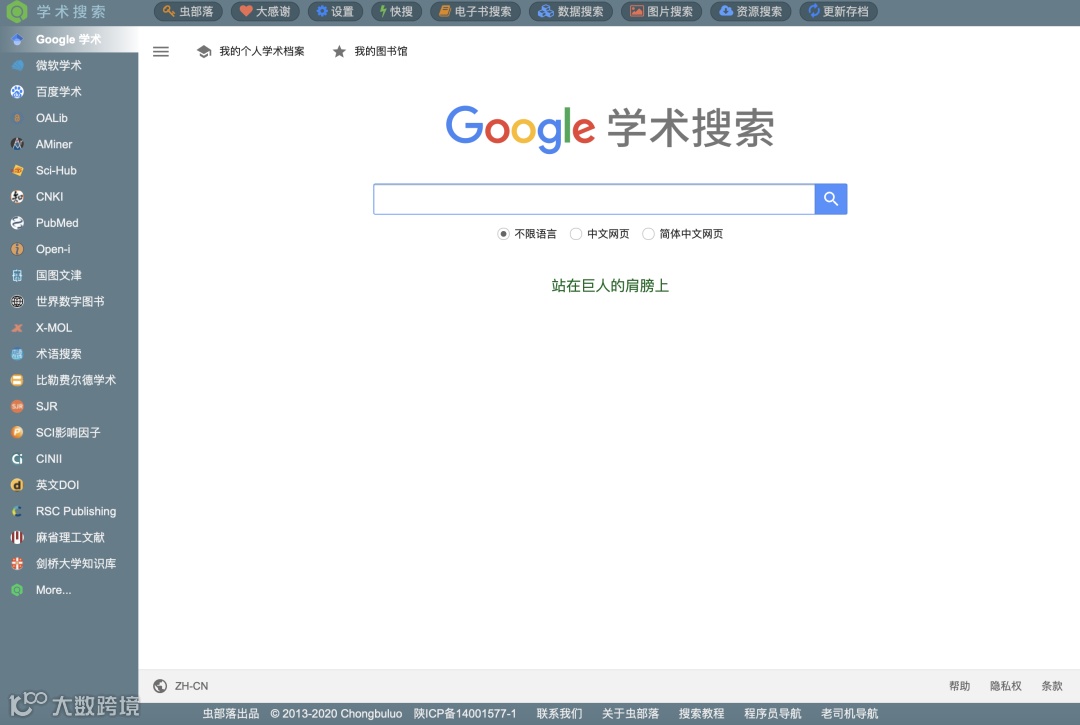The width and height of the screenshot is (1080, 725).
Task: Click the 微软学术 sidebar icon
Action: (x=17, y=65)
